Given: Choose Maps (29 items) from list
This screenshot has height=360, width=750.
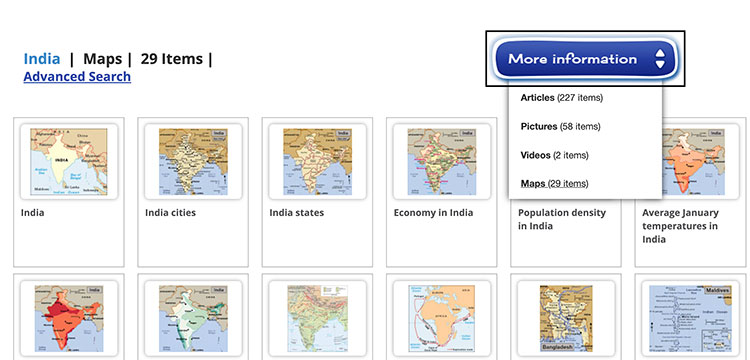Looking at the screenshot, I should point(554,184).
